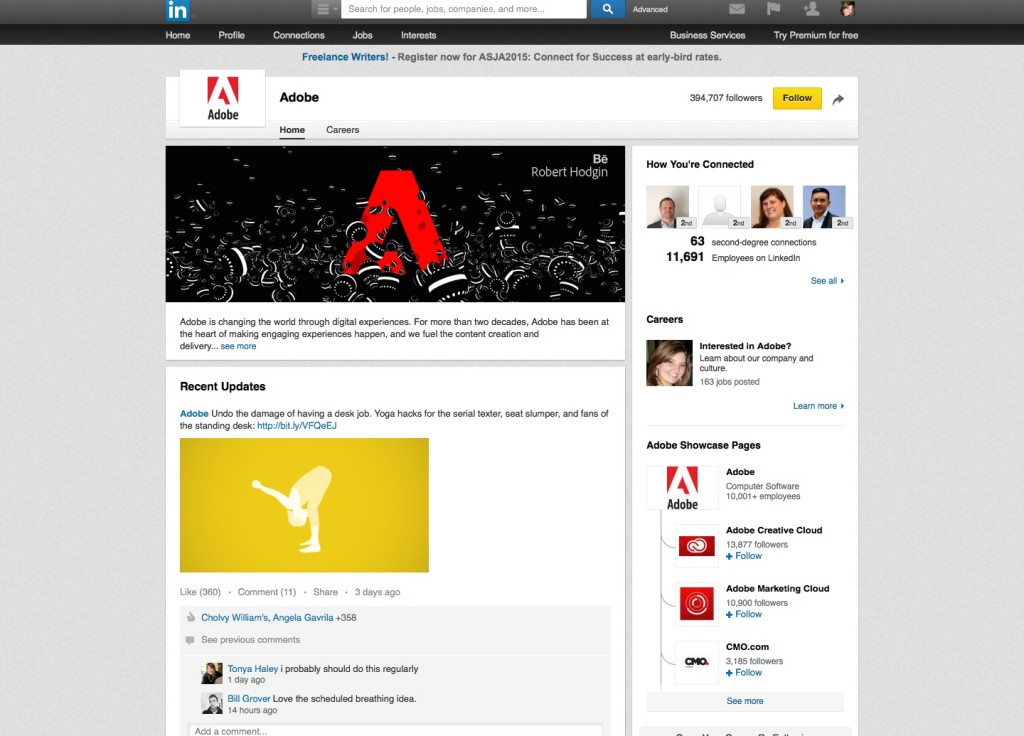The width and height of the screenshot is (1024, 736).
Task: Click the LinkedIn logo icon
Action: [x=177, y=10]
